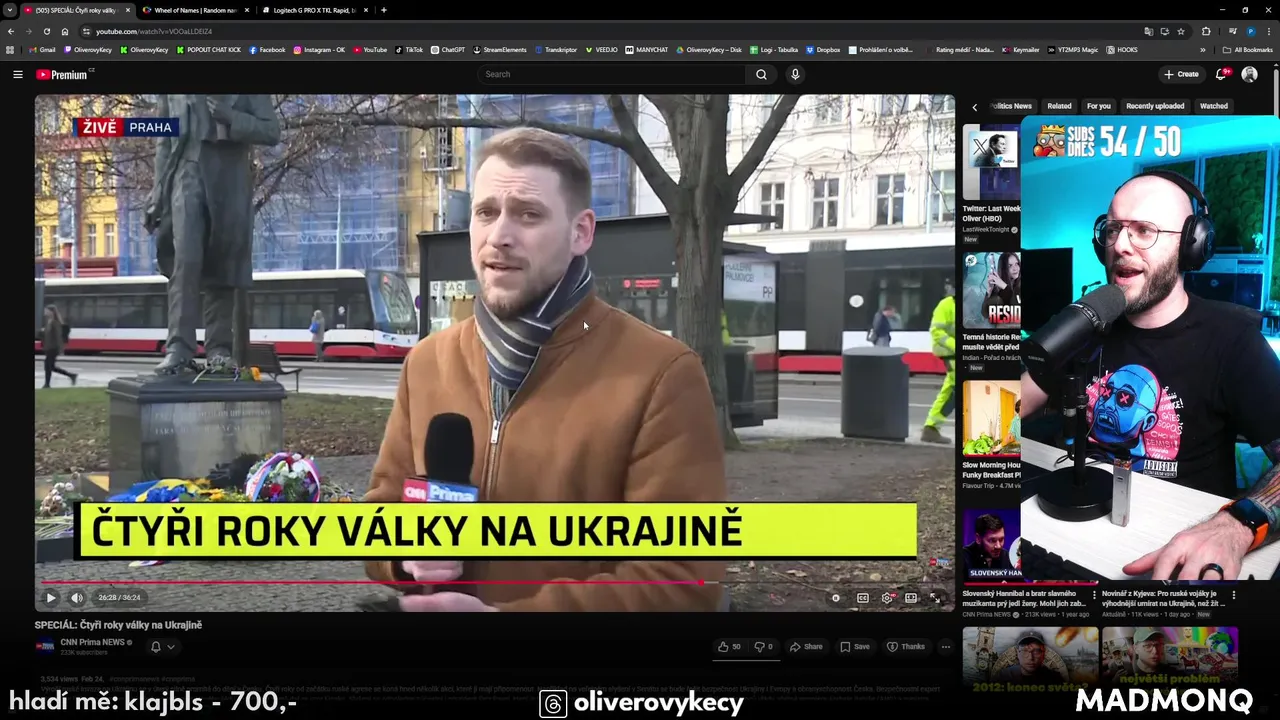Show previous filter chips with left arrow
The height and width of the screenshot is (720, 1280).
pyautogui.click(x=975, y=107)
